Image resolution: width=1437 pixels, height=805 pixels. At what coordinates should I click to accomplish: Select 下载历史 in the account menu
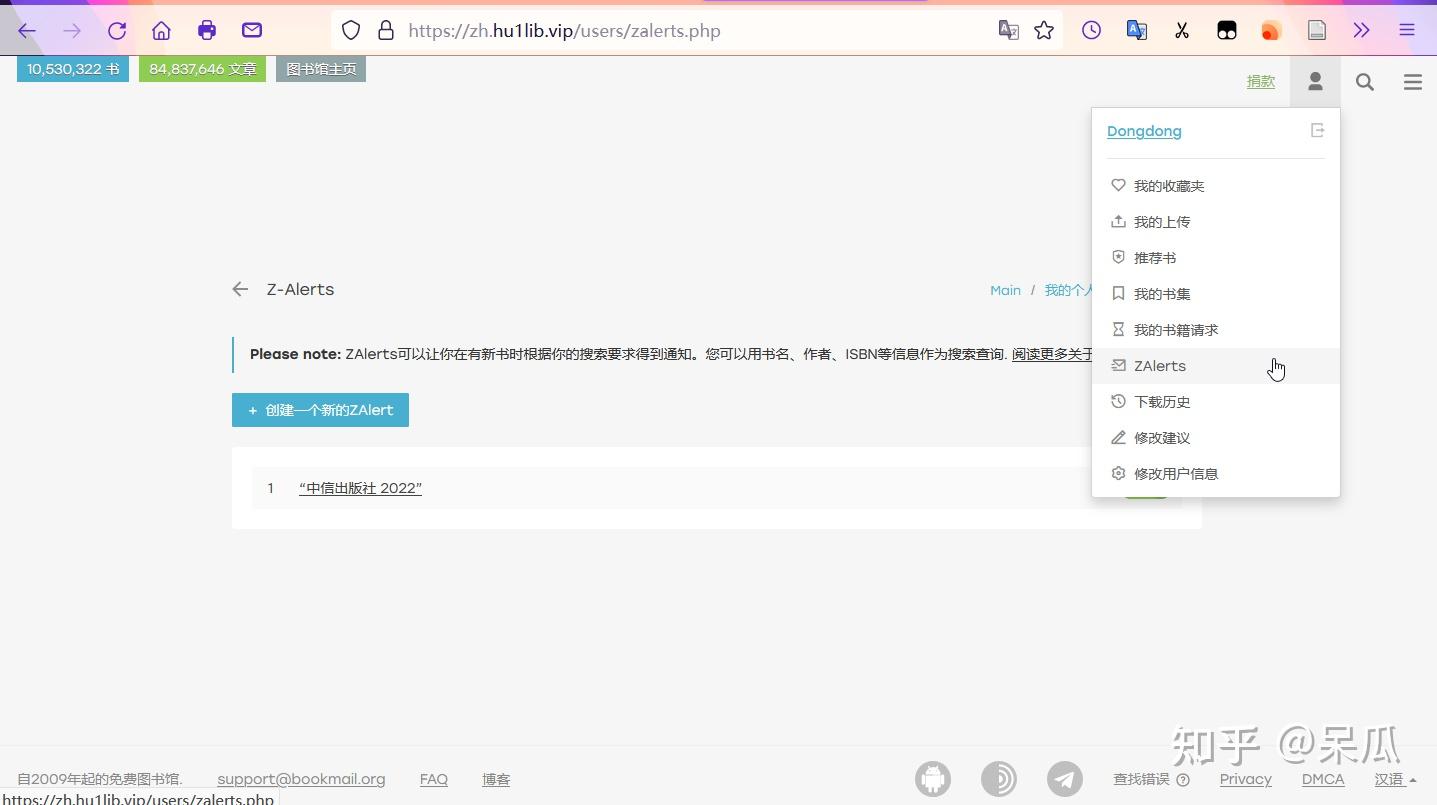[x=1163, y=401]
